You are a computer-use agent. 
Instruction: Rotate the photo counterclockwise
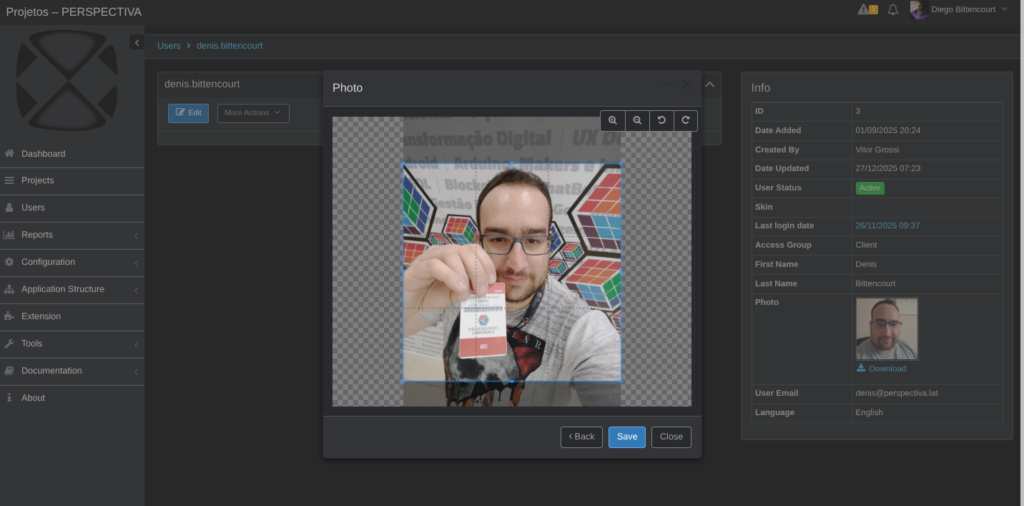pyautogui.click(x=661, y=120)
